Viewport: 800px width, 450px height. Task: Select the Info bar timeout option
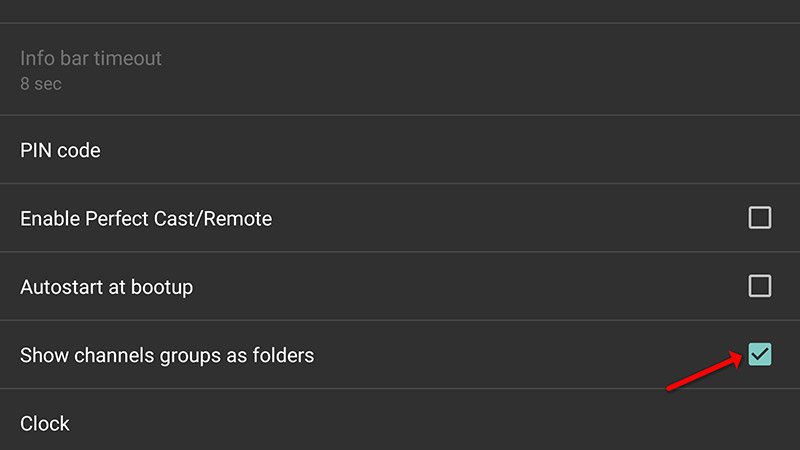(91, 58)
